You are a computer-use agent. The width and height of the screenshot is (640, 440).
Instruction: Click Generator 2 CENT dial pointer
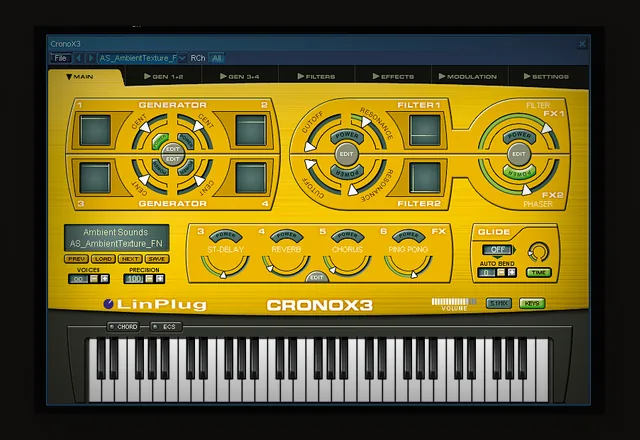pyautogui.click(x=198, y=126)
